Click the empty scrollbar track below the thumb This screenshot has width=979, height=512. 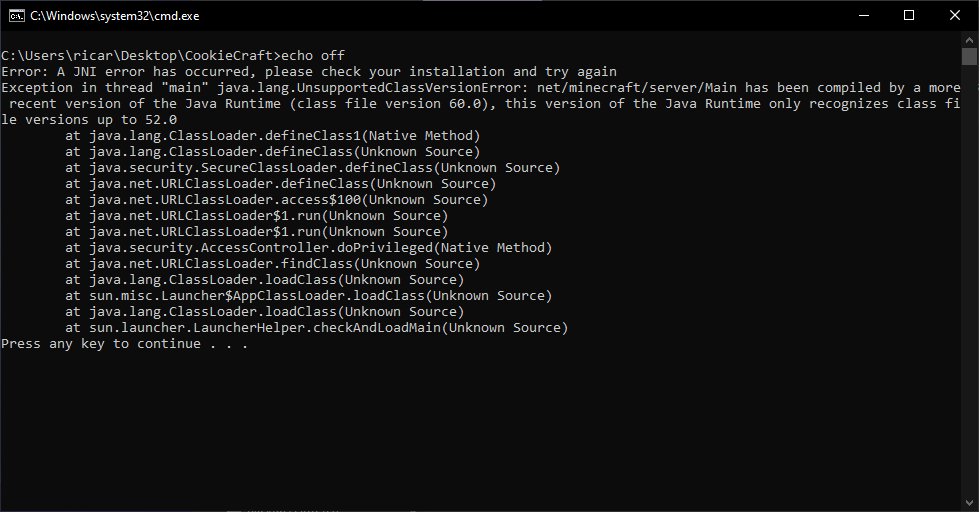pos(969,300)
